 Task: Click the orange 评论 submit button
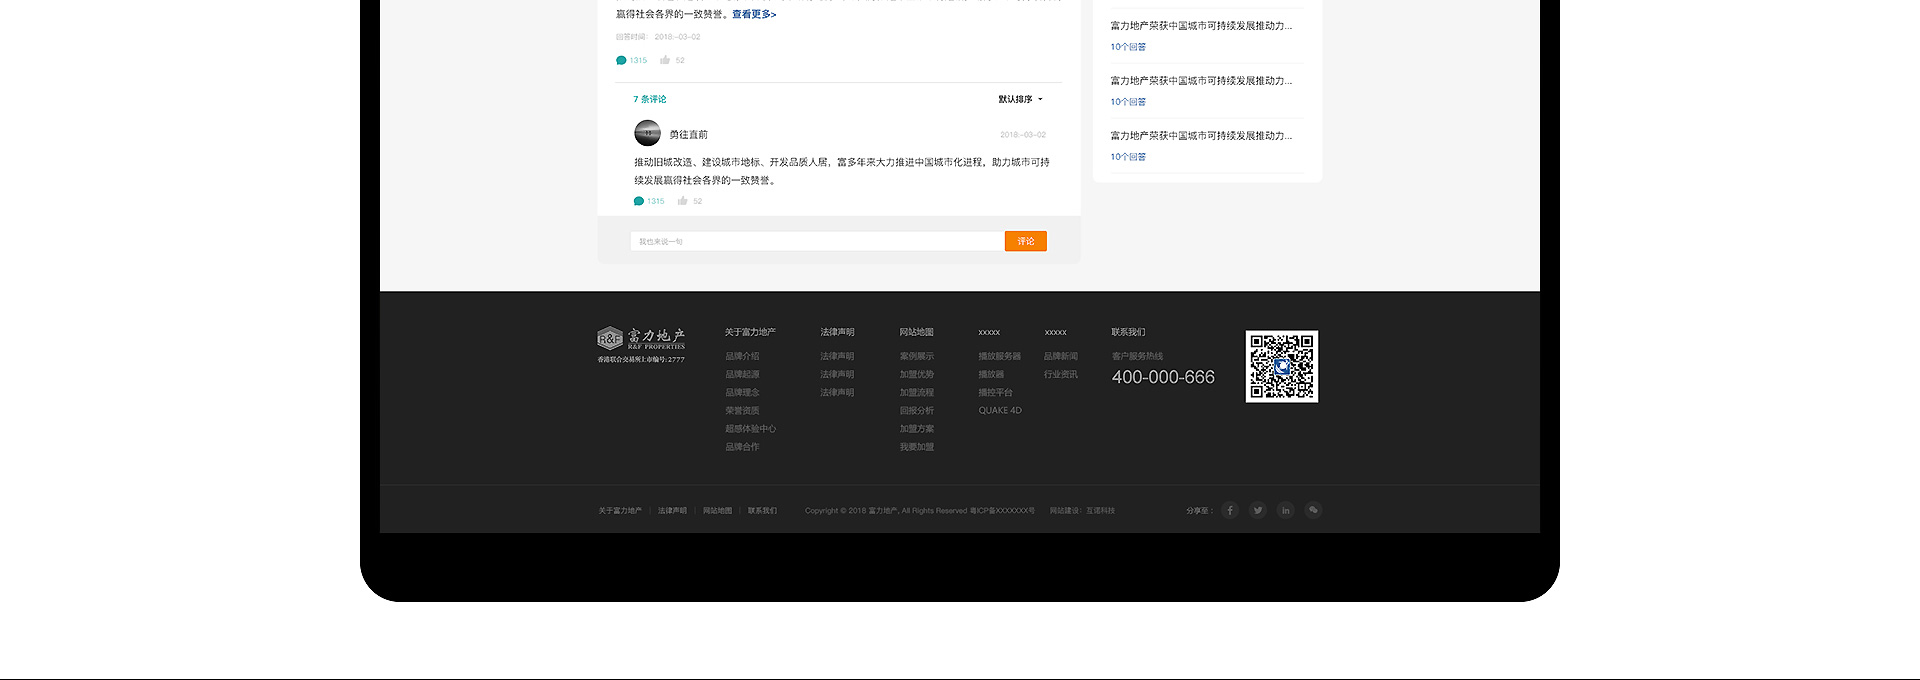[1025, 241]
